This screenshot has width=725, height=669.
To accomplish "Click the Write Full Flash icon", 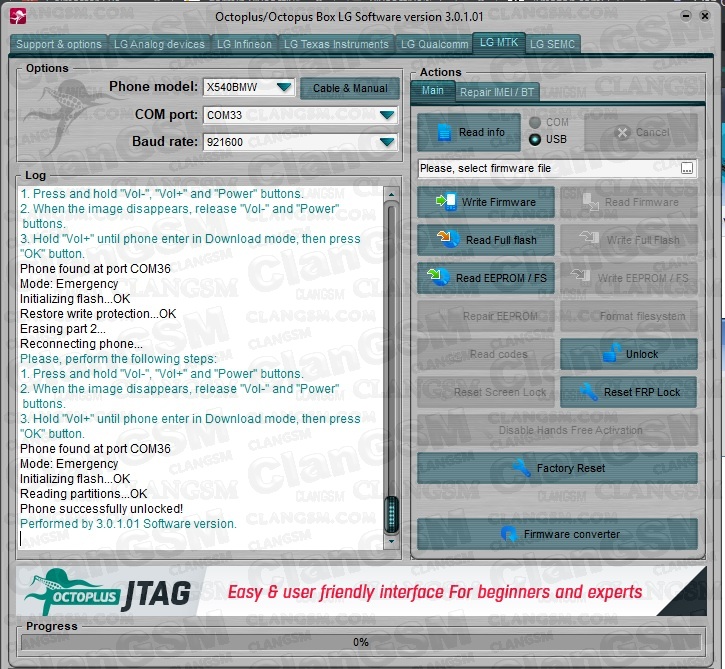I will pos(590,239).
